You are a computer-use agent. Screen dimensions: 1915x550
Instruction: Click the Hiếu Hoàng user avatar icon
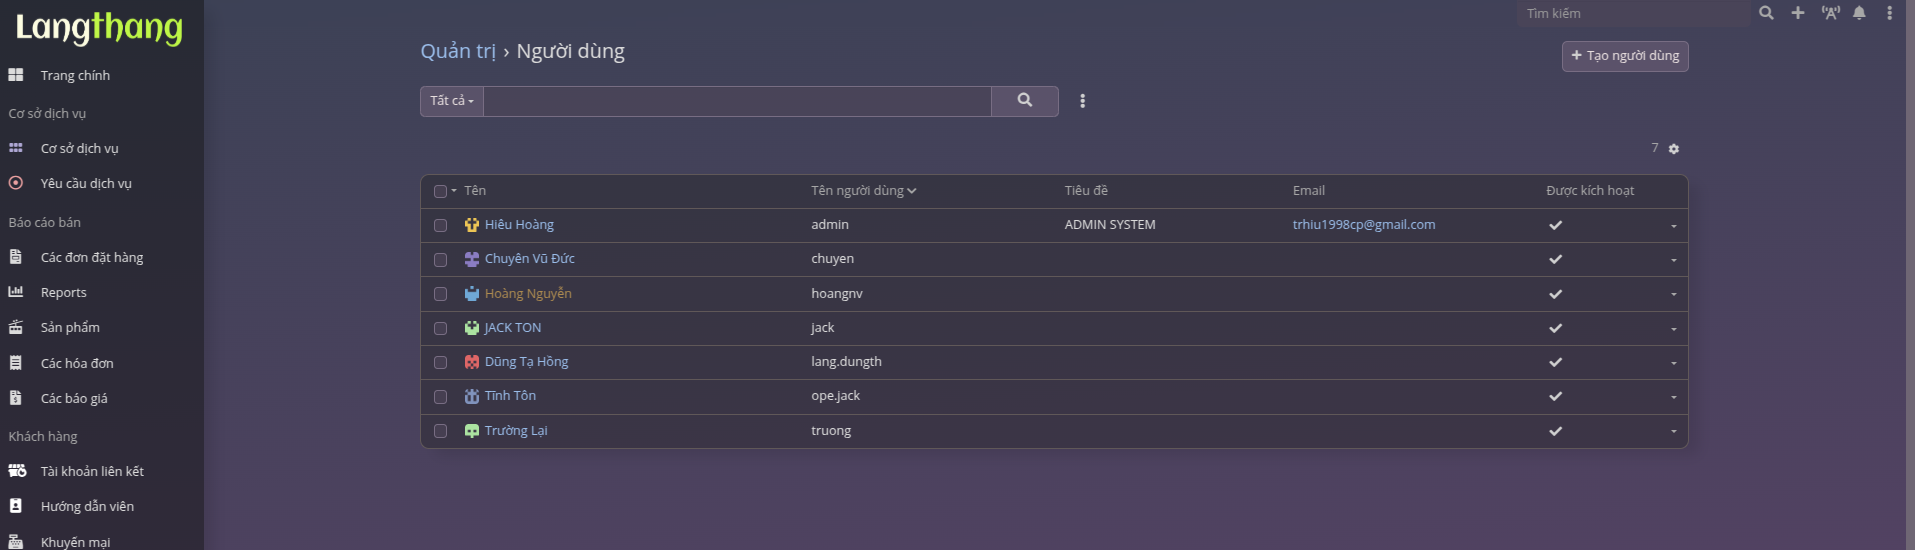(x=472, y=225)
